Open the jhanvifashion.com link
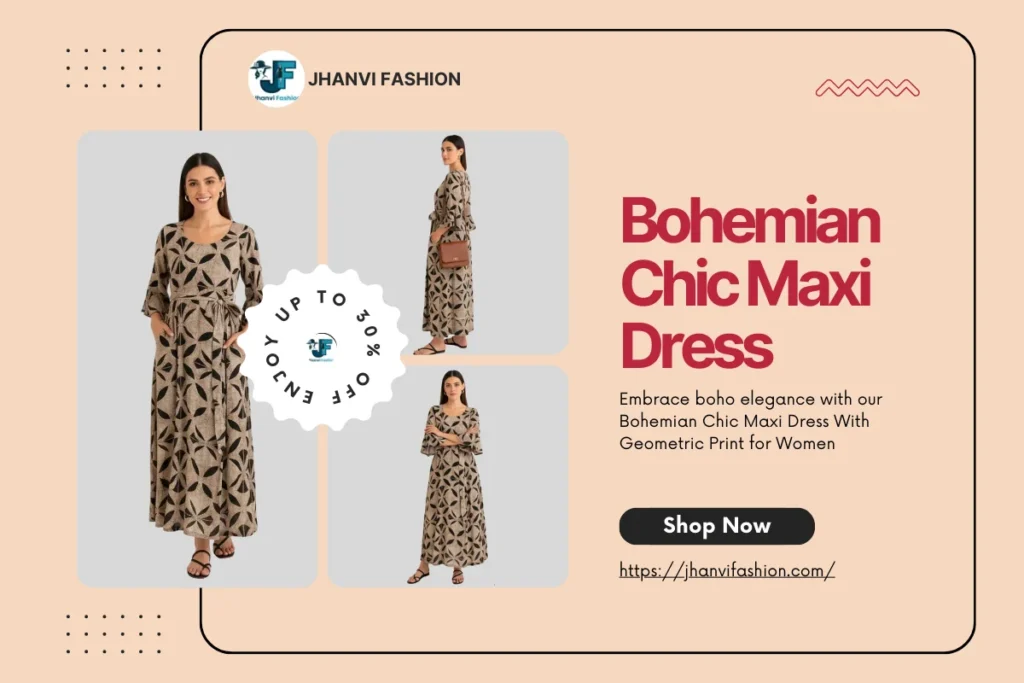The width and height of the screenshot is (1024, 683). (x=727, y=570)
